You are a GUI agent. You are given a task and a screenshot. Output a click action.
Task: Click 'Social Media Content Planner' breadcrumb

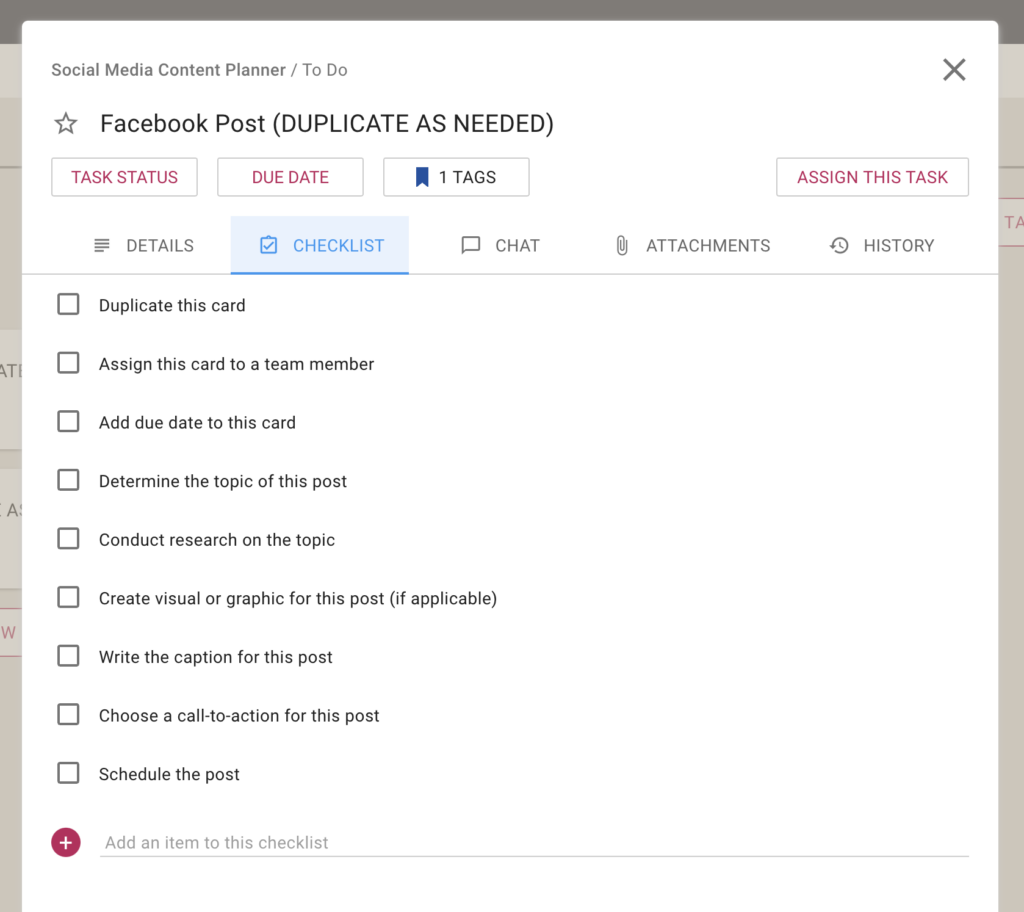tap(168, 70)
